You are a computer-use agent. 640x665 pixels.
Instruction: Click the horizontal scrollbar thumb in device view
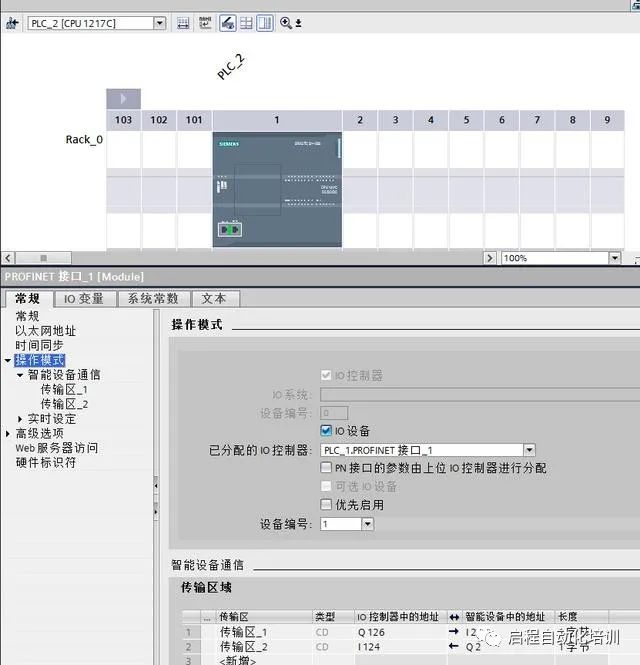tap(43, 258)
